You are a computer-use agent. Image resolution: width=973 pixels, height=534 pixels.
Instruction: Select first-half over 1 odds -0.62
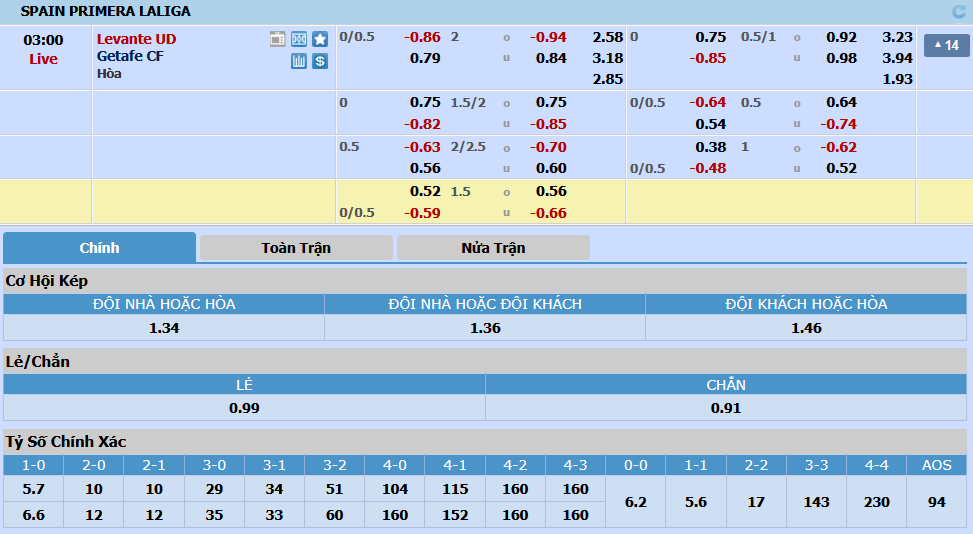(x=838, y=148)
